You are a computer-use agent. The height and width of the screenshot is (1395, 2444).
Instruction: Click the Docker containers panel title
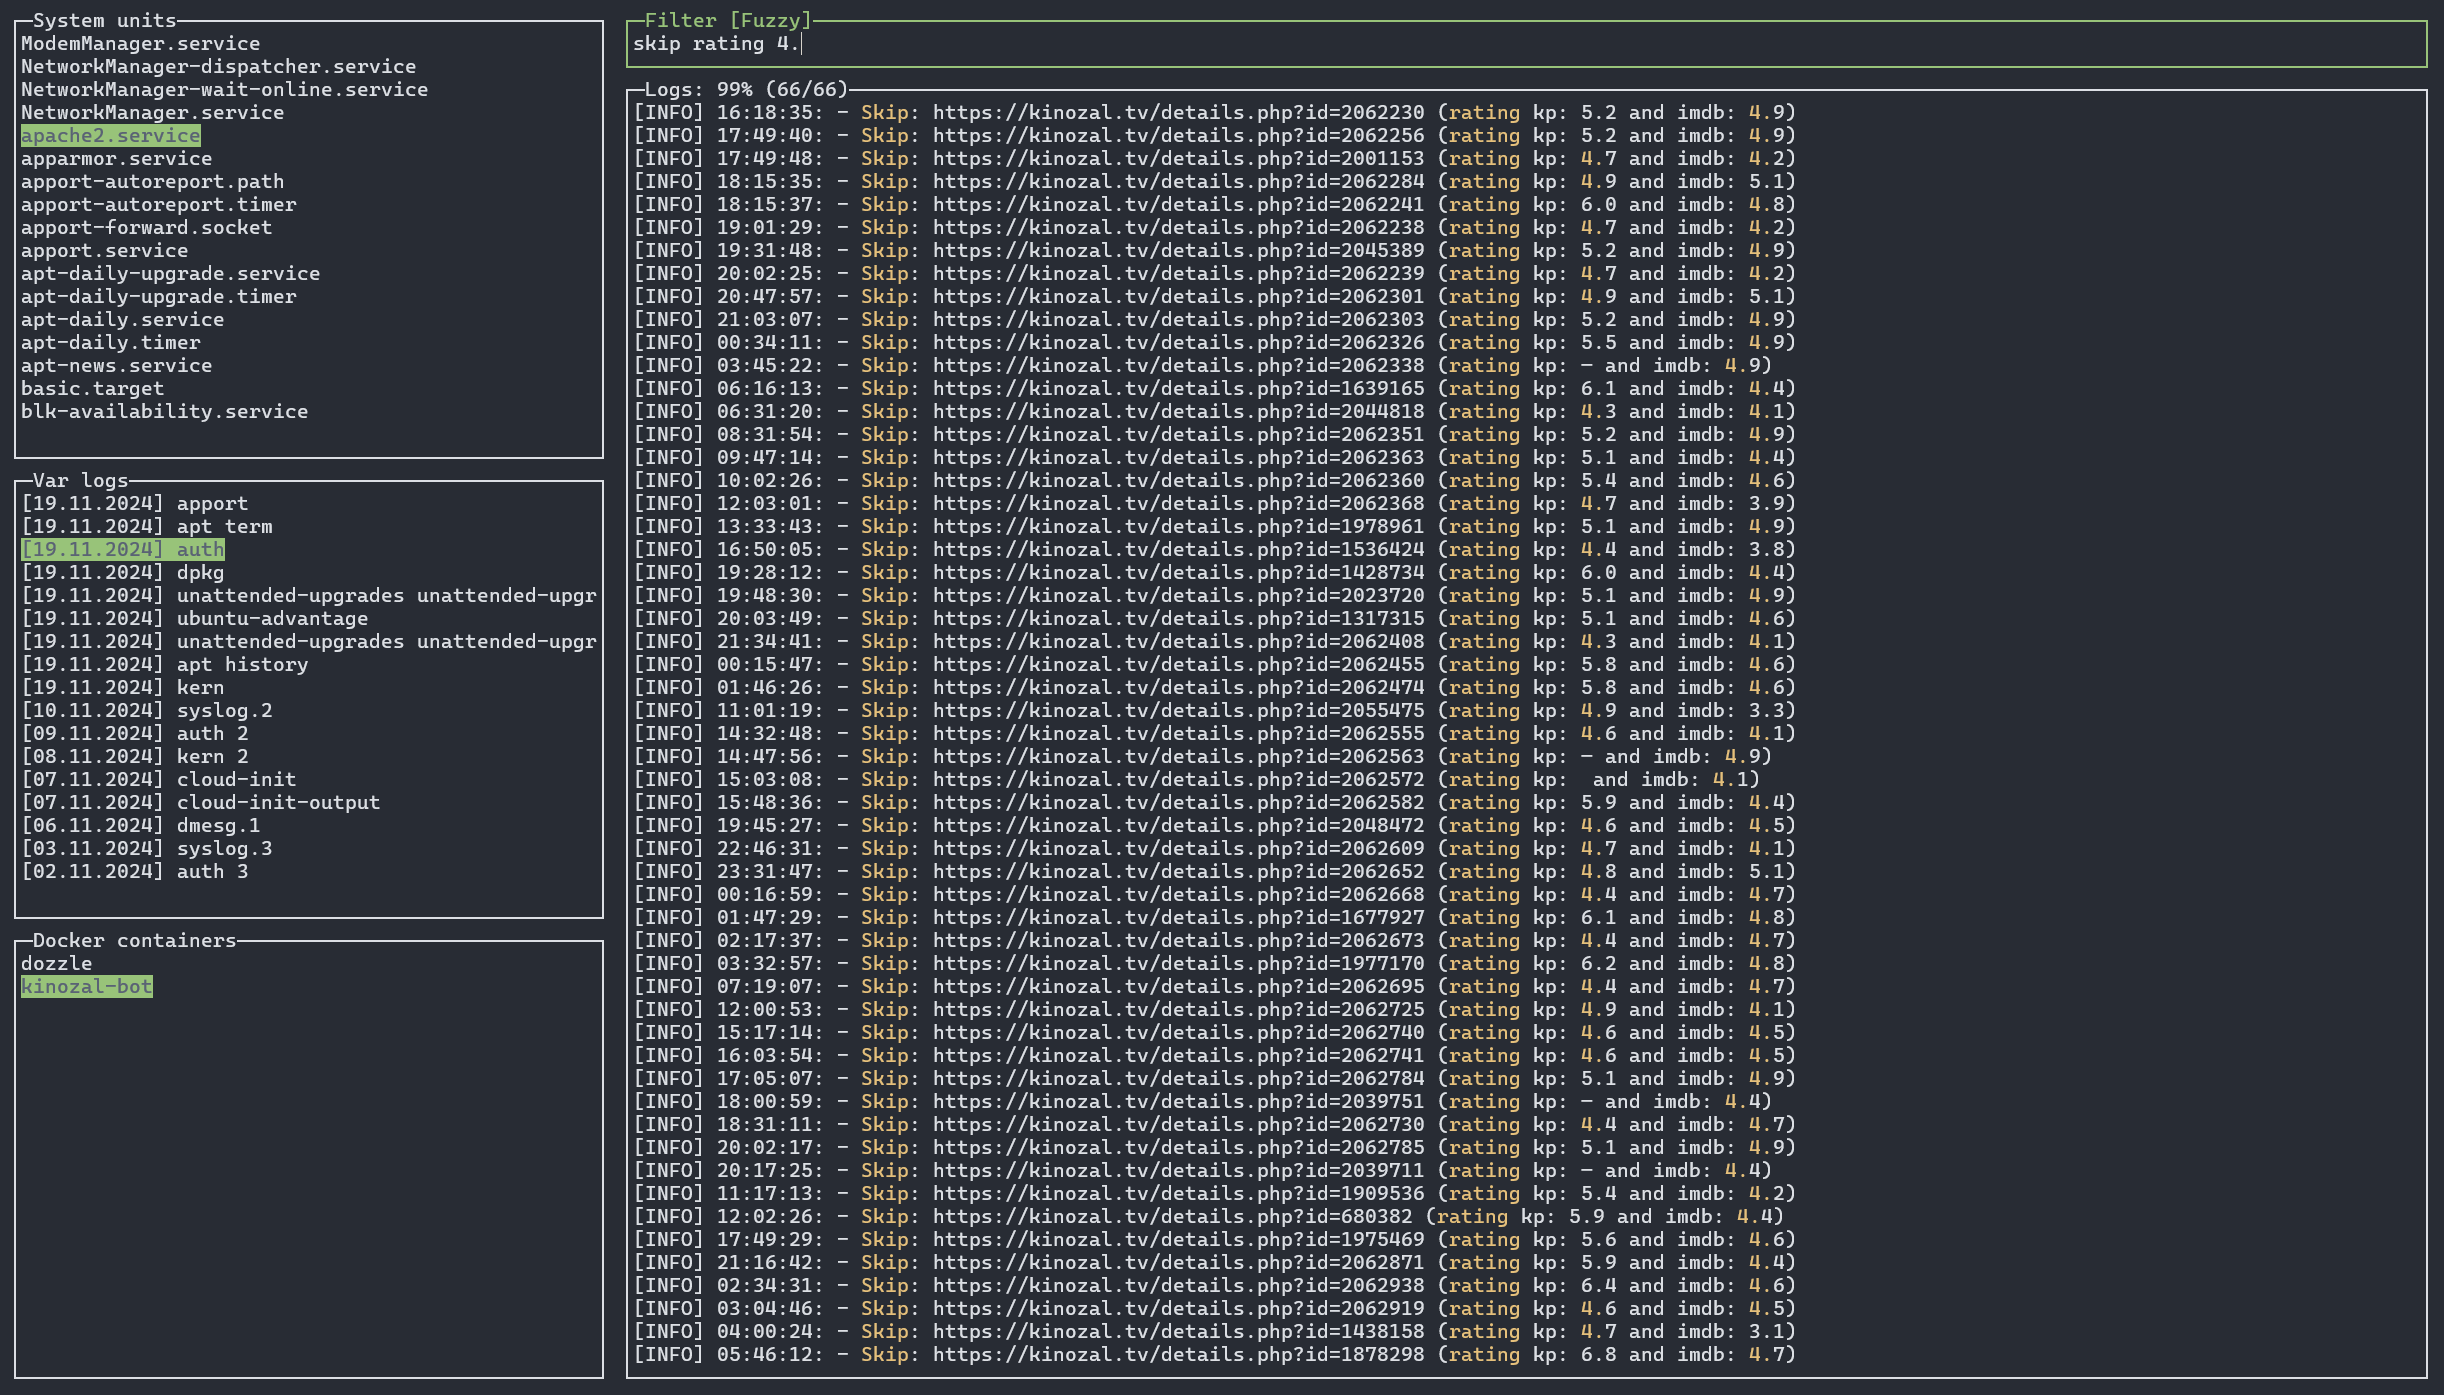(x=134, y=940)
